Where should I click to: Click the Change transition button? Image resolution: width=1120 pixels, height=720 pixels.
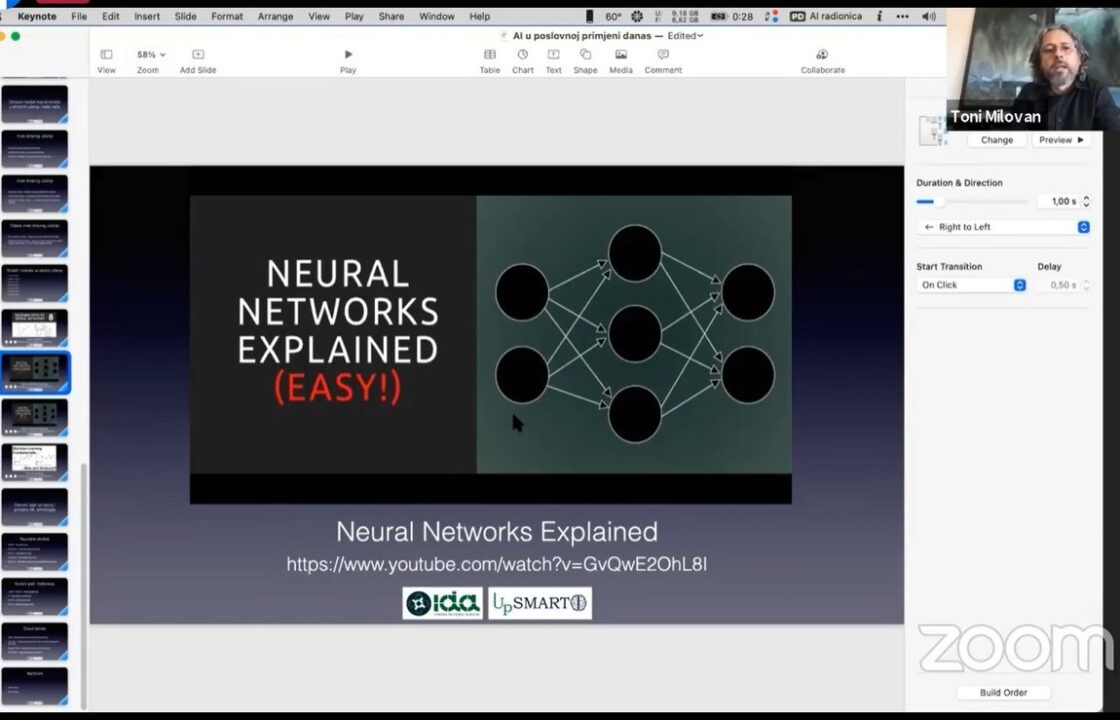(x=996, y=140)
